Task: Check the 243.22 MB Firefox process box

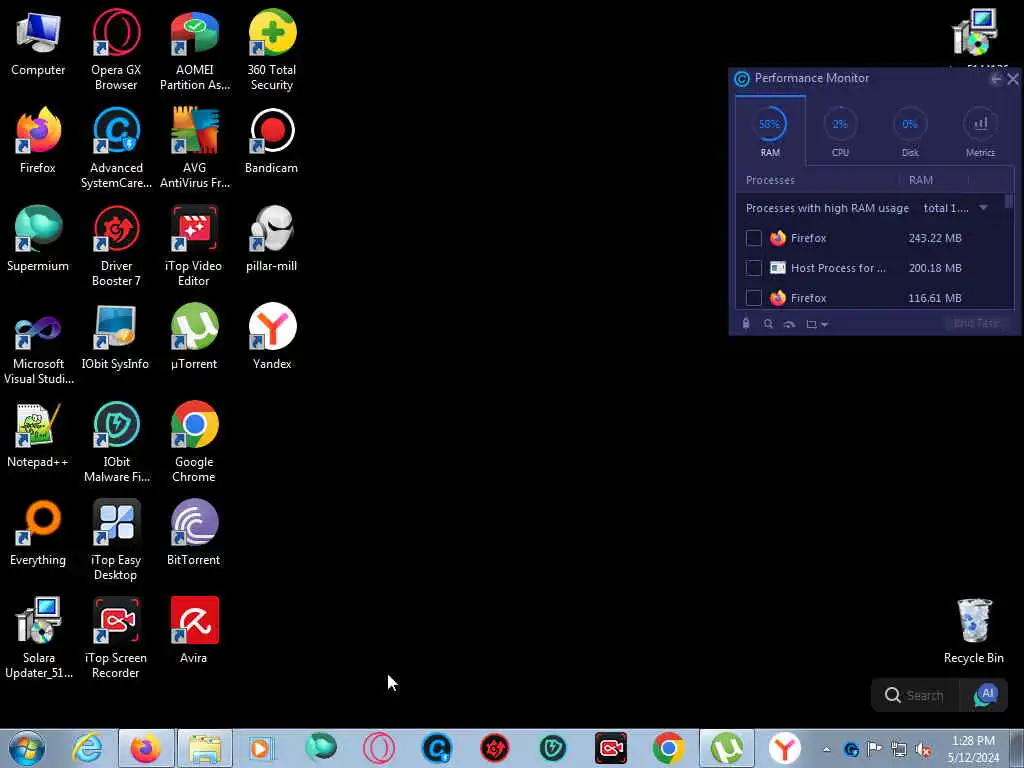Action: tap(754, 238)
